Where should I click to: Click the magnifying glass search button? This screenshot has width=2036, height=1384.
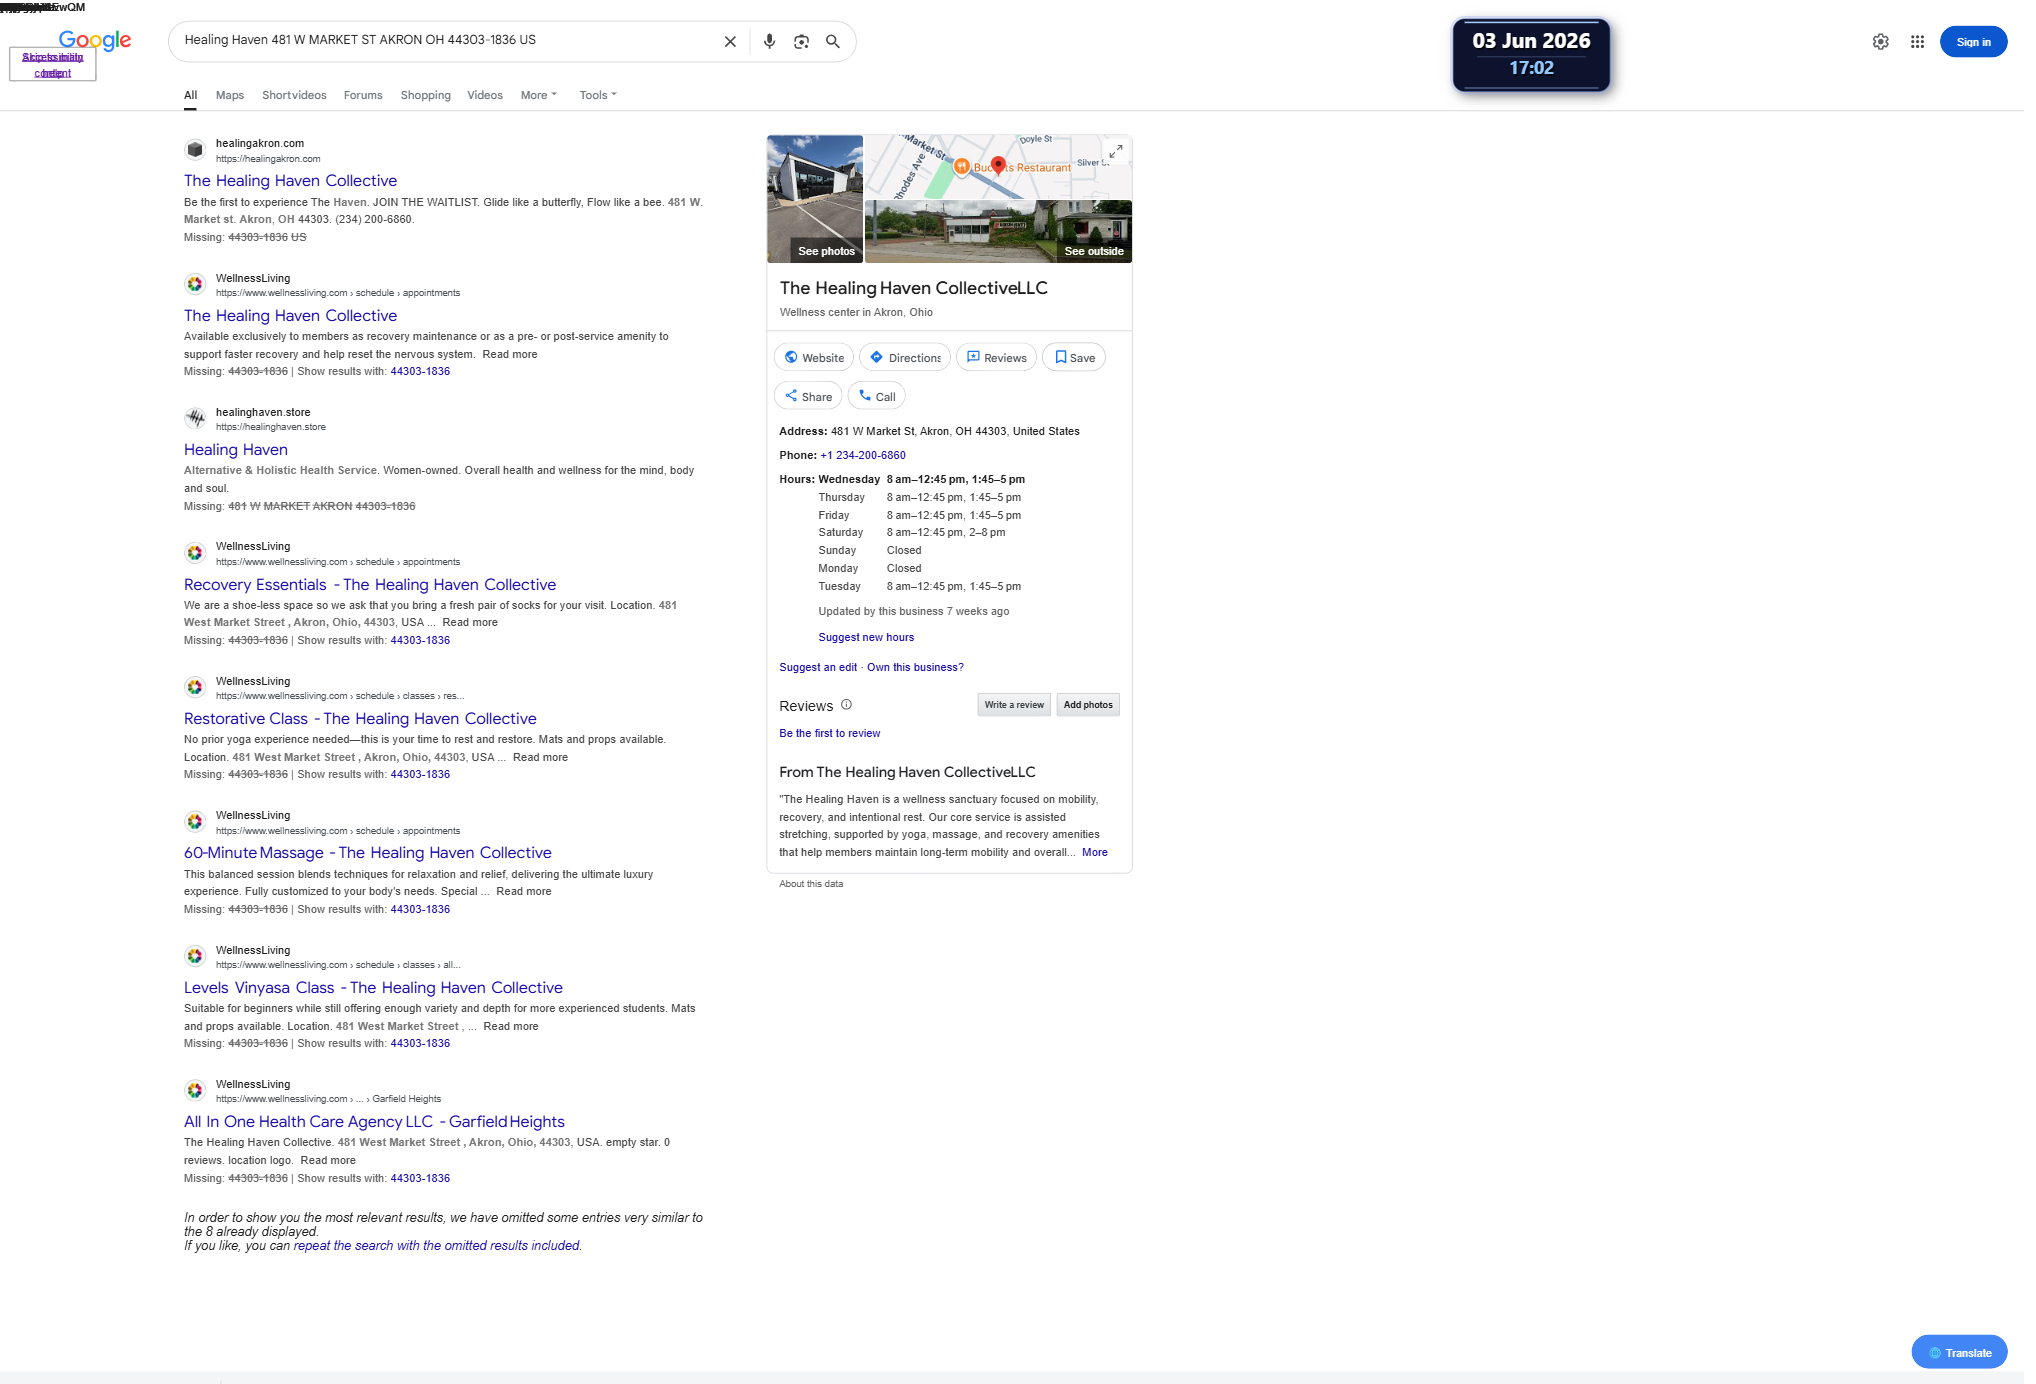pos(833,42)
